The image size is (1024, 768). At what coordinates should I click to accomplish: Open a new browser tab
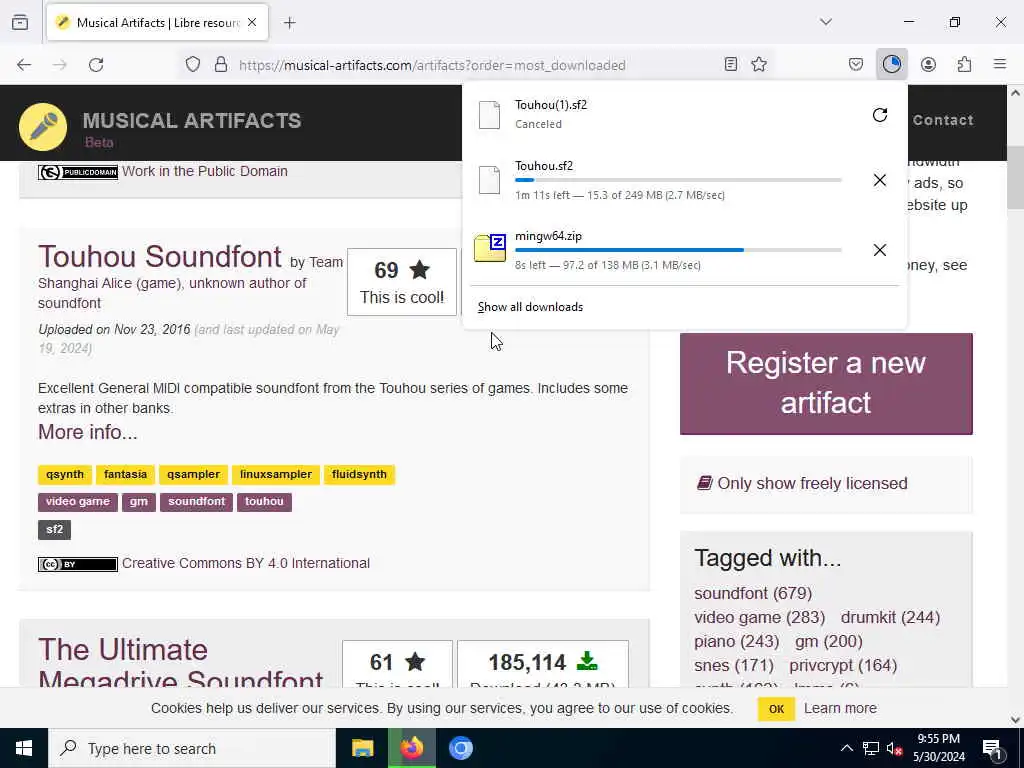coord(290,23)
